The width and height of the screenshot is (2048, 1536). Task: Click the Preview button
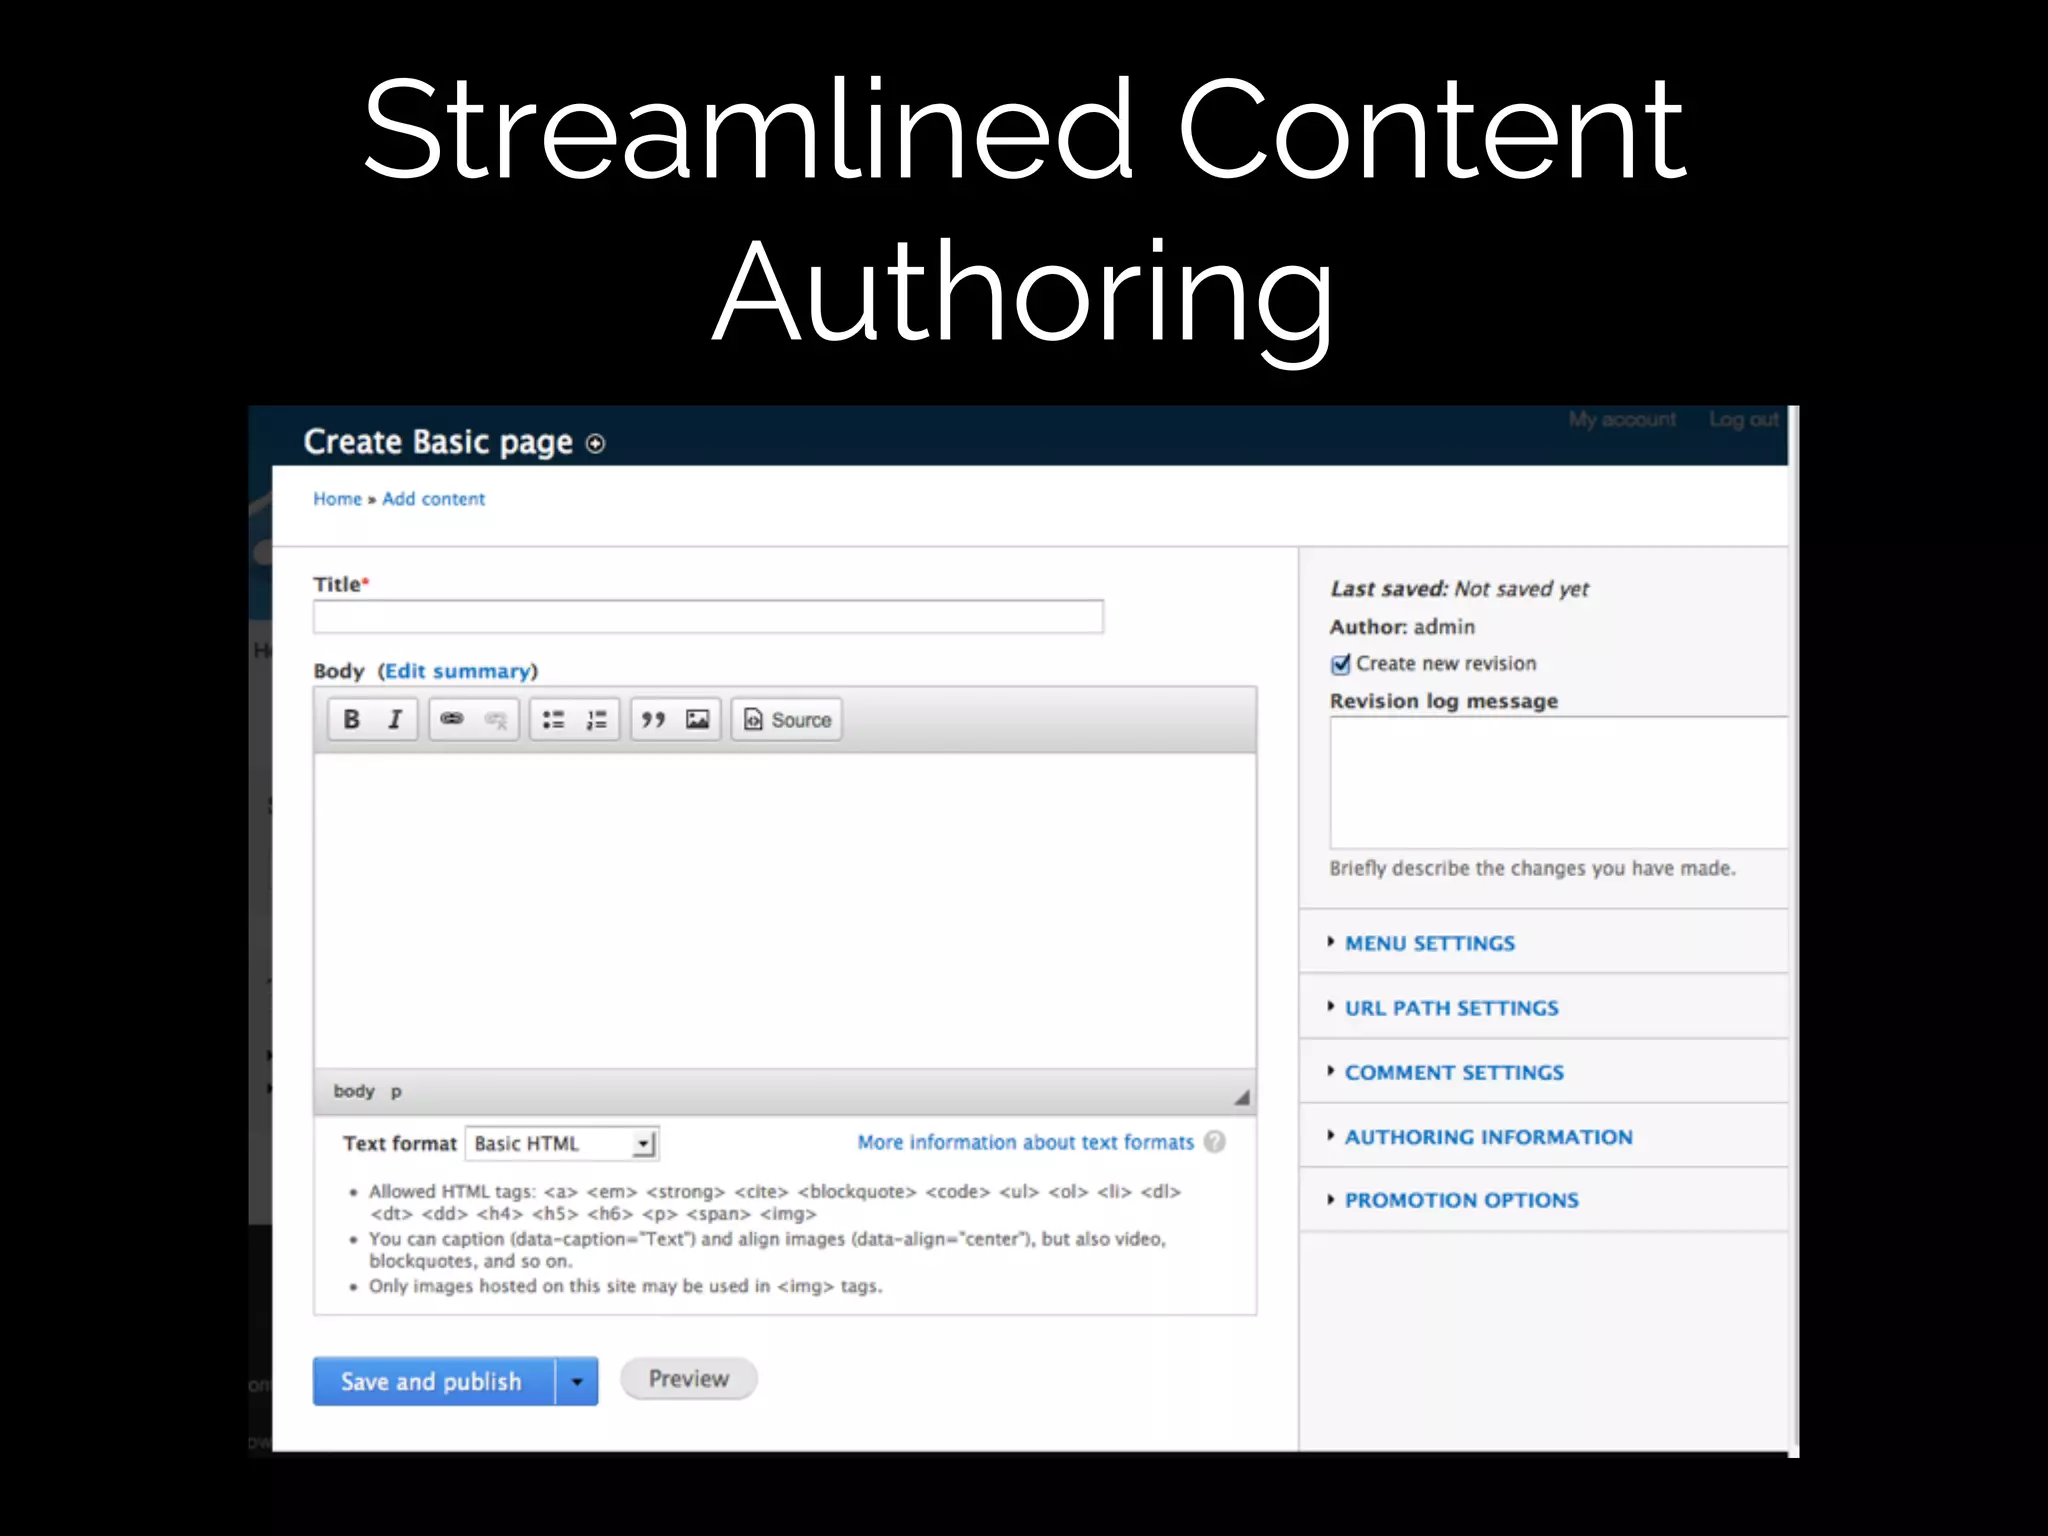click(x=689, y=1379)
